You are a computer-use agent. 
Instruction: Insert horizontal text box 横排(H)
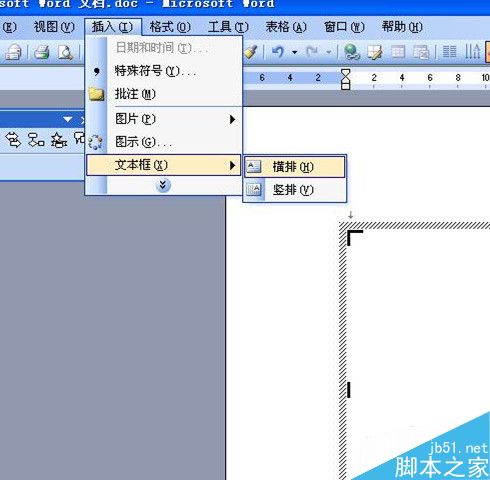tap(295, 167)
